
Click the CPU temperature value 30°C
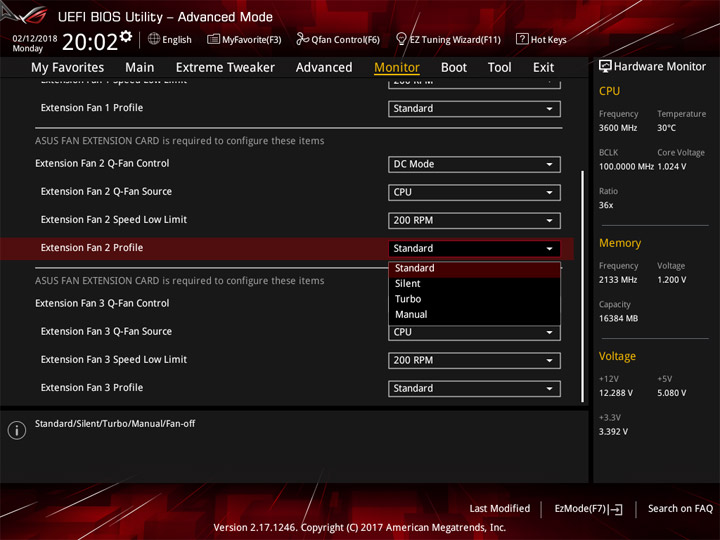click(666, 128)
